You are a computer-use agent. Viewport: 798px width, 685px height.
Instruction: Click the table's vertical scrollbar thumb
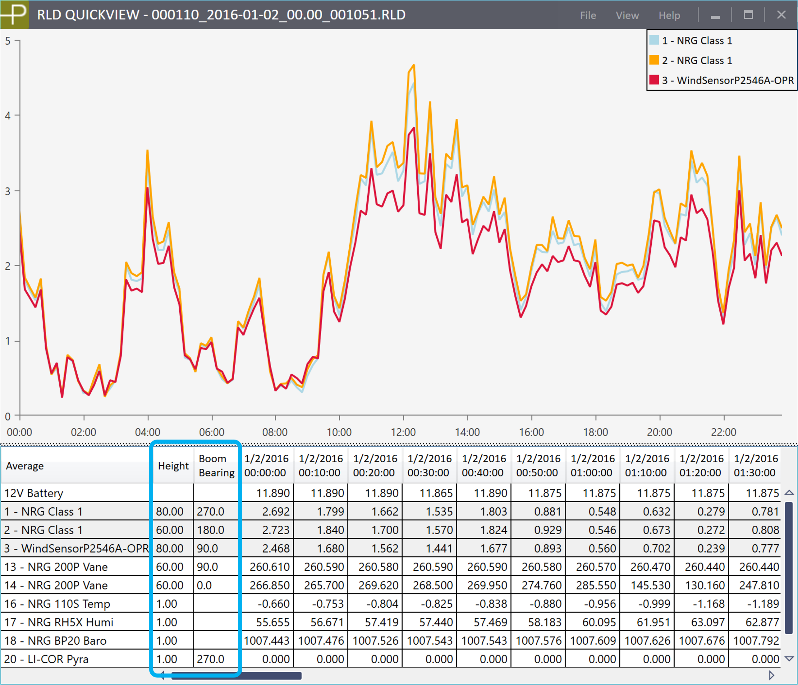(789, 570)
